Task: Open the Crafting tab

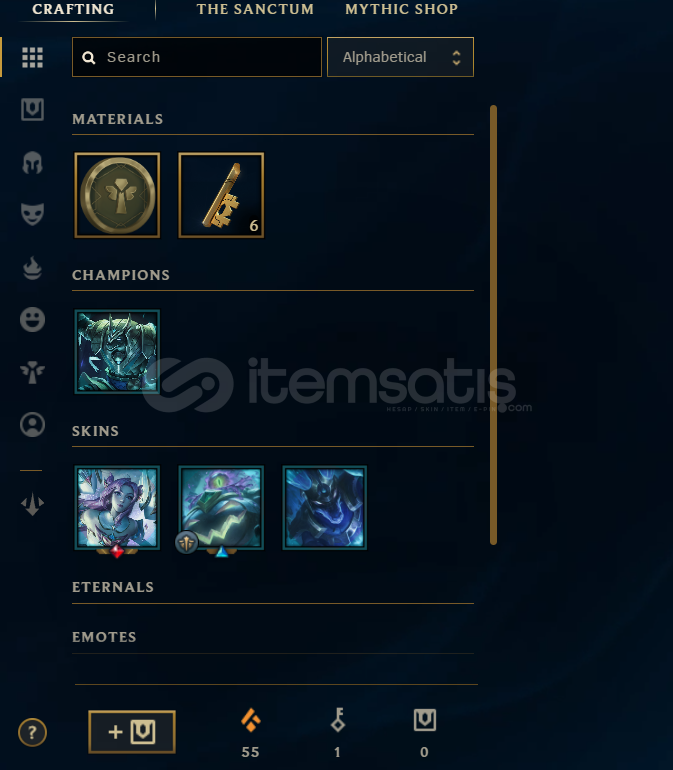Action: point(73,9)
